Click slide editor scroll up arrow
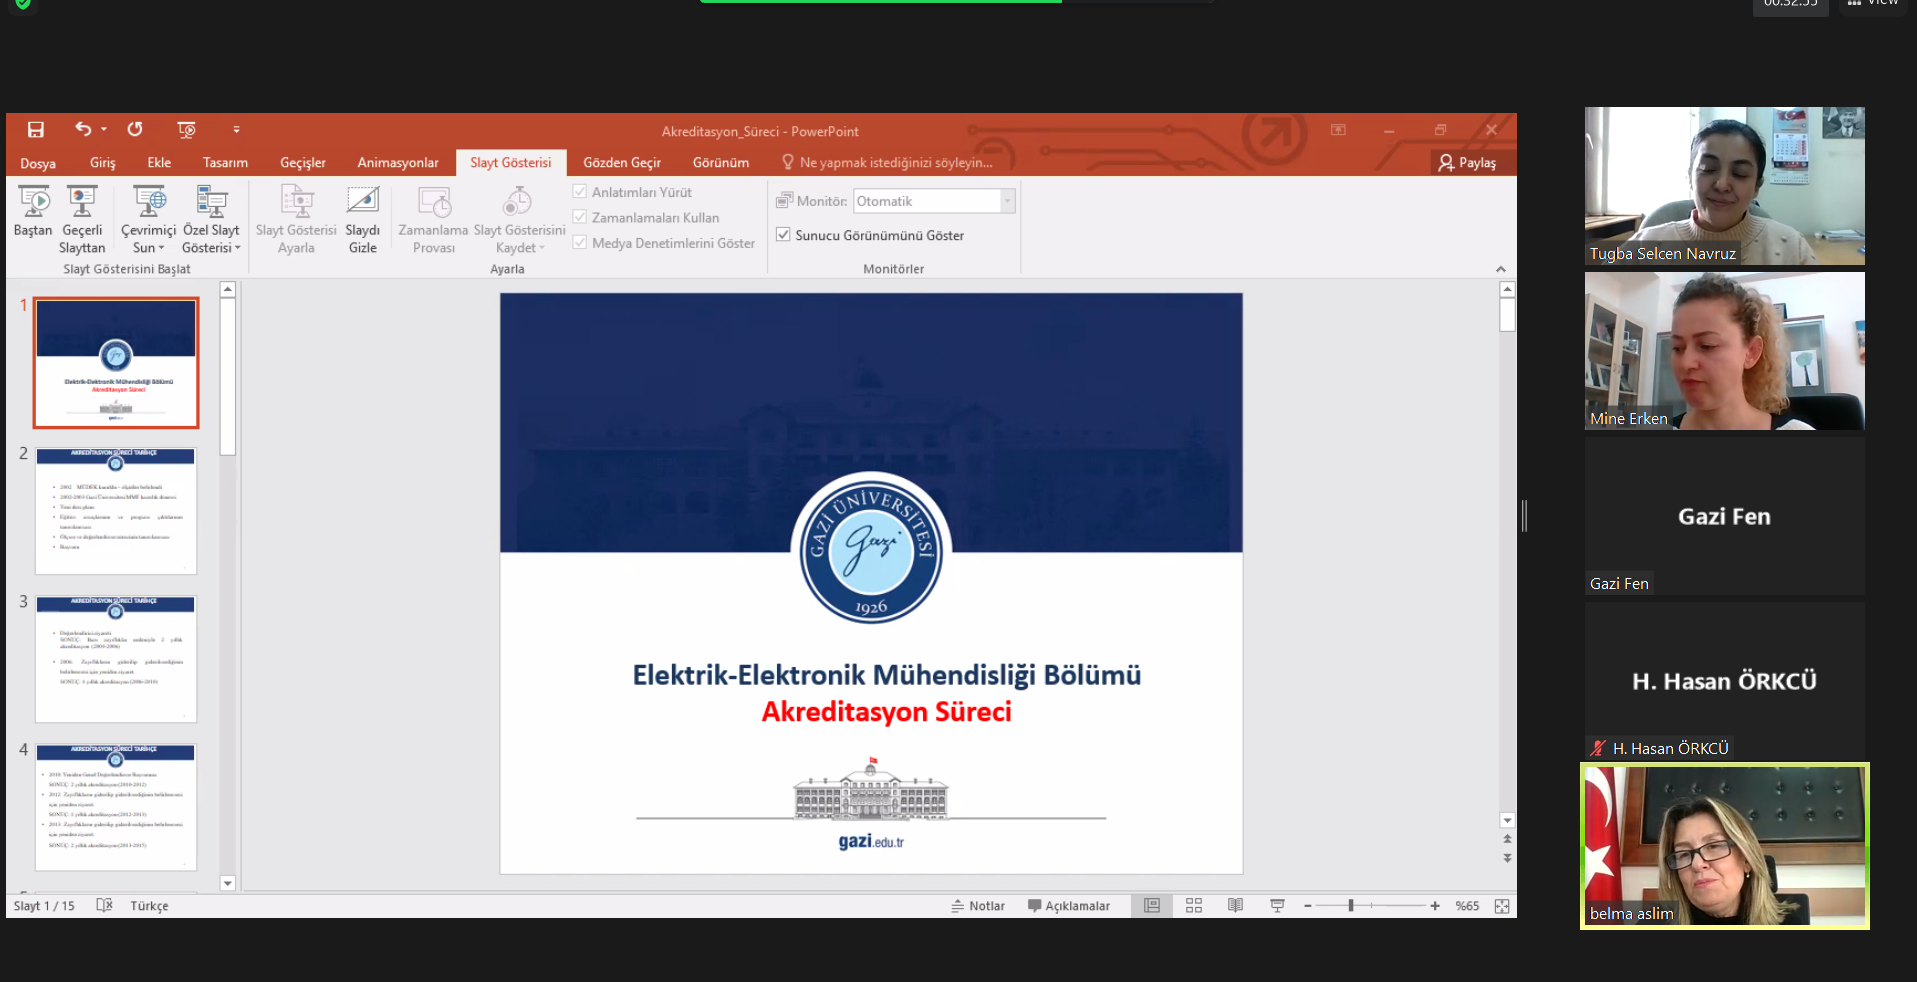Image resolution: width=1917 pixels, height=982 pixels. (x=1507, y=289)
